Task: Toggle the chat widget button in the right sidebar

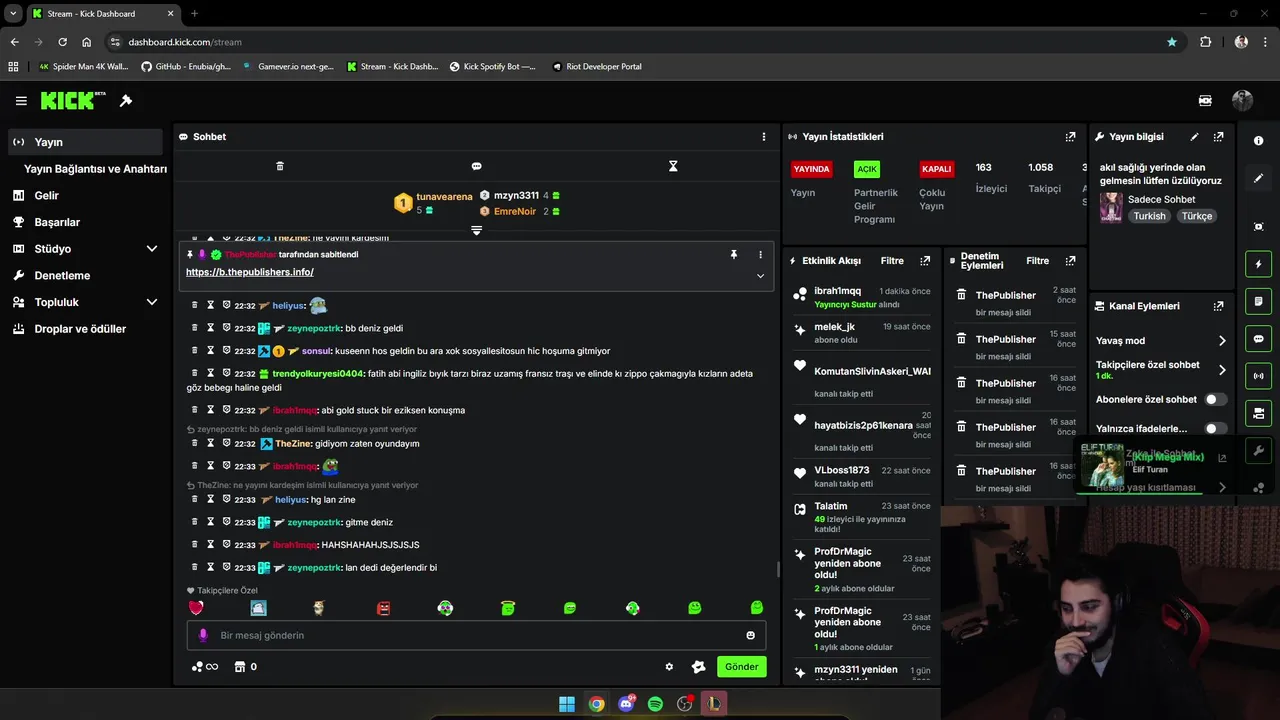Action: tap(1259, 339)
